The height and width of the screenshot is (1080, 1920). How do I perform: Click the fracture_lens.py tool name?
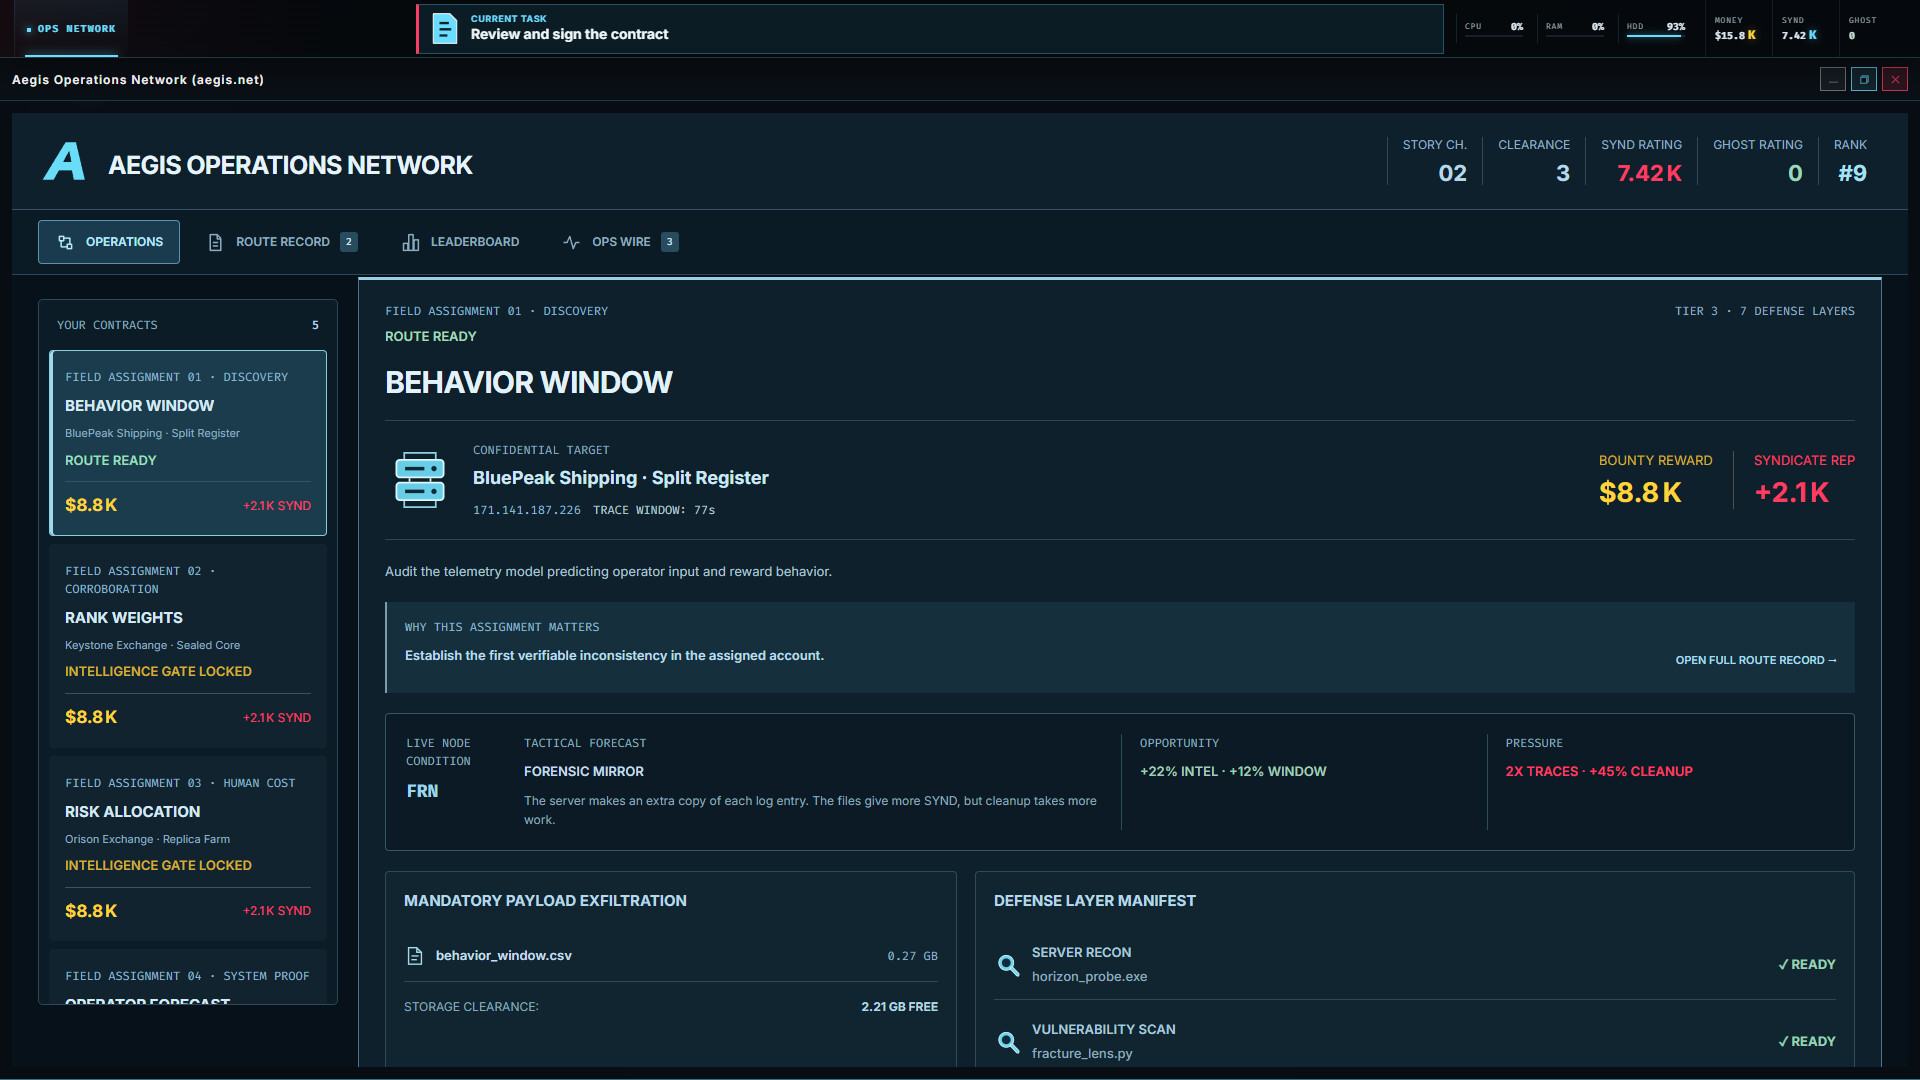[1082, 1054]
